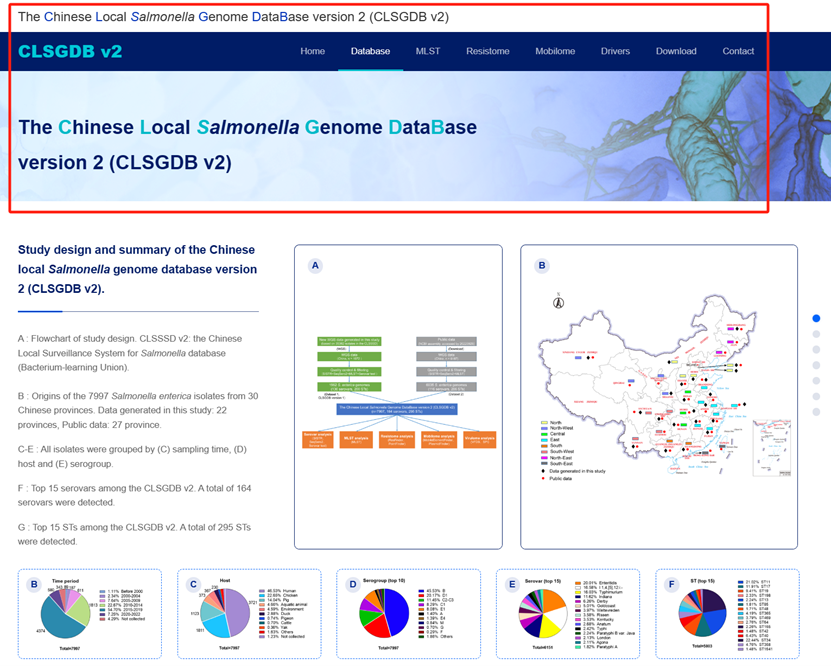Switch to the second slide indicator dot
Viewport: 831px width, 666px height.
pos(816,334)
